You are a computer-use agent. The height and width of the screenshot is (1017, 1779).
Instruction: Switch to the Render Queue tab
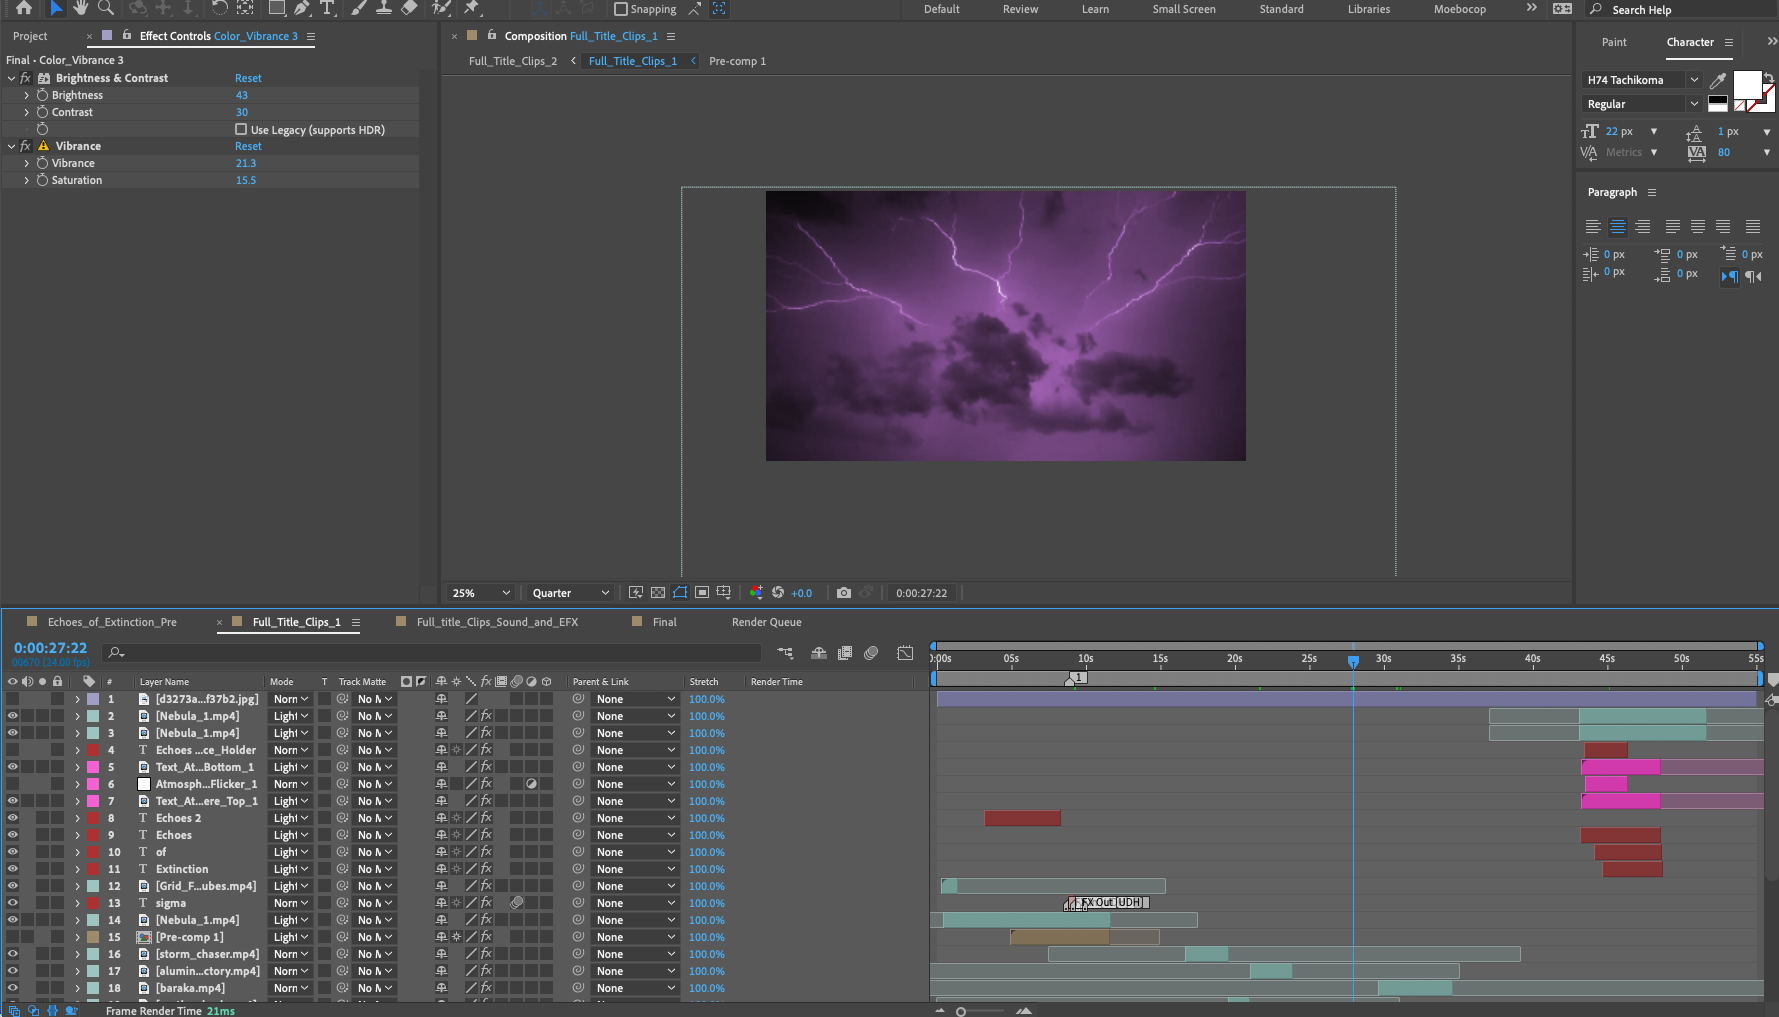tap(766, 622)
